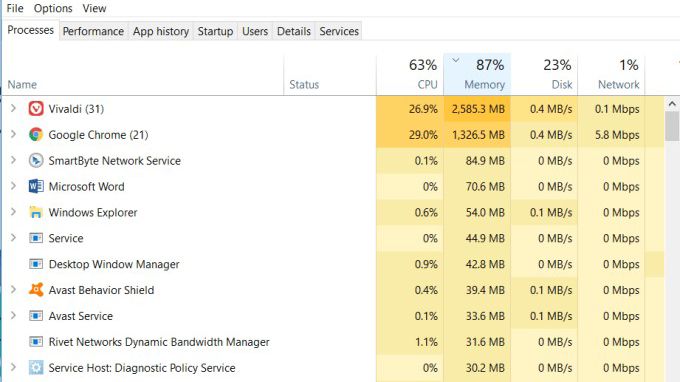Open the View menu
The height and width of the screenshot is (382, 680).
point(94,8)
